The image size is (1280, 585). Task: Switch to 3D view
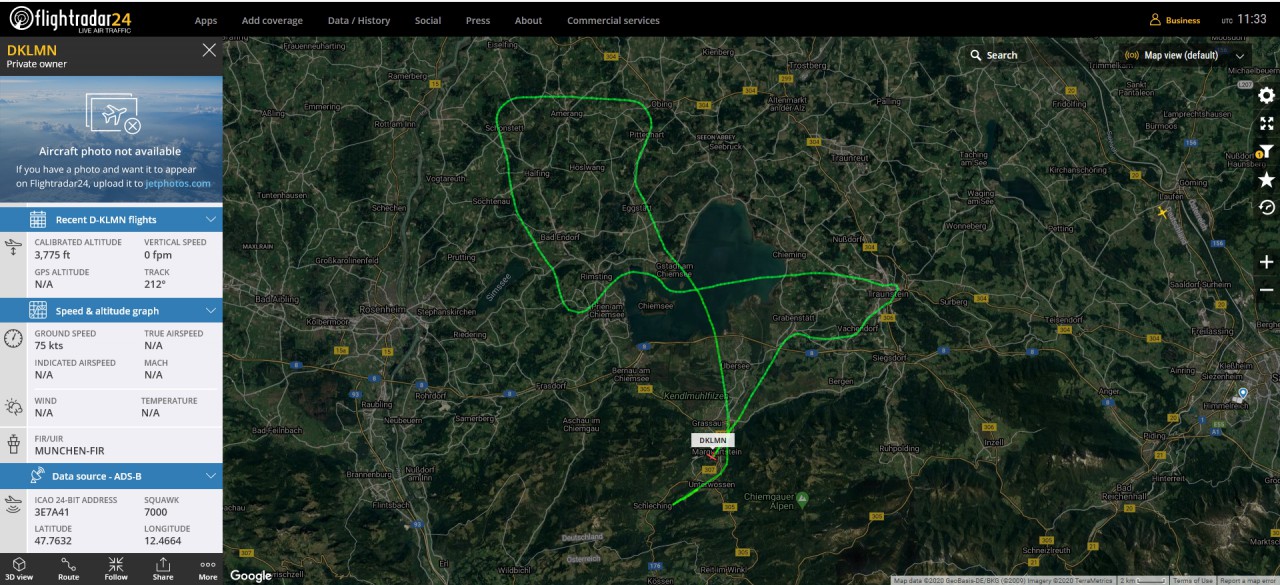18,569
